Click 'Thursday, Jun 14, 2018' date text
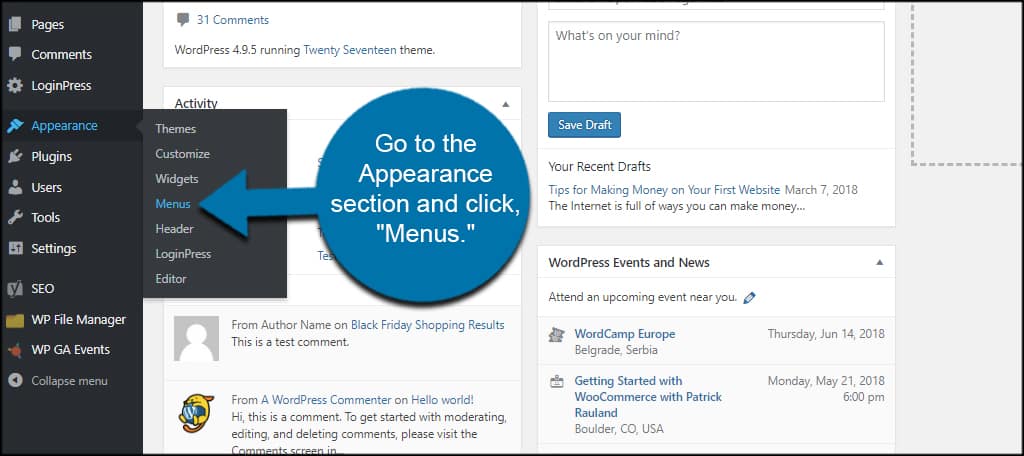This screenshot has width=1024, height=456. click(x=826, y=334)
